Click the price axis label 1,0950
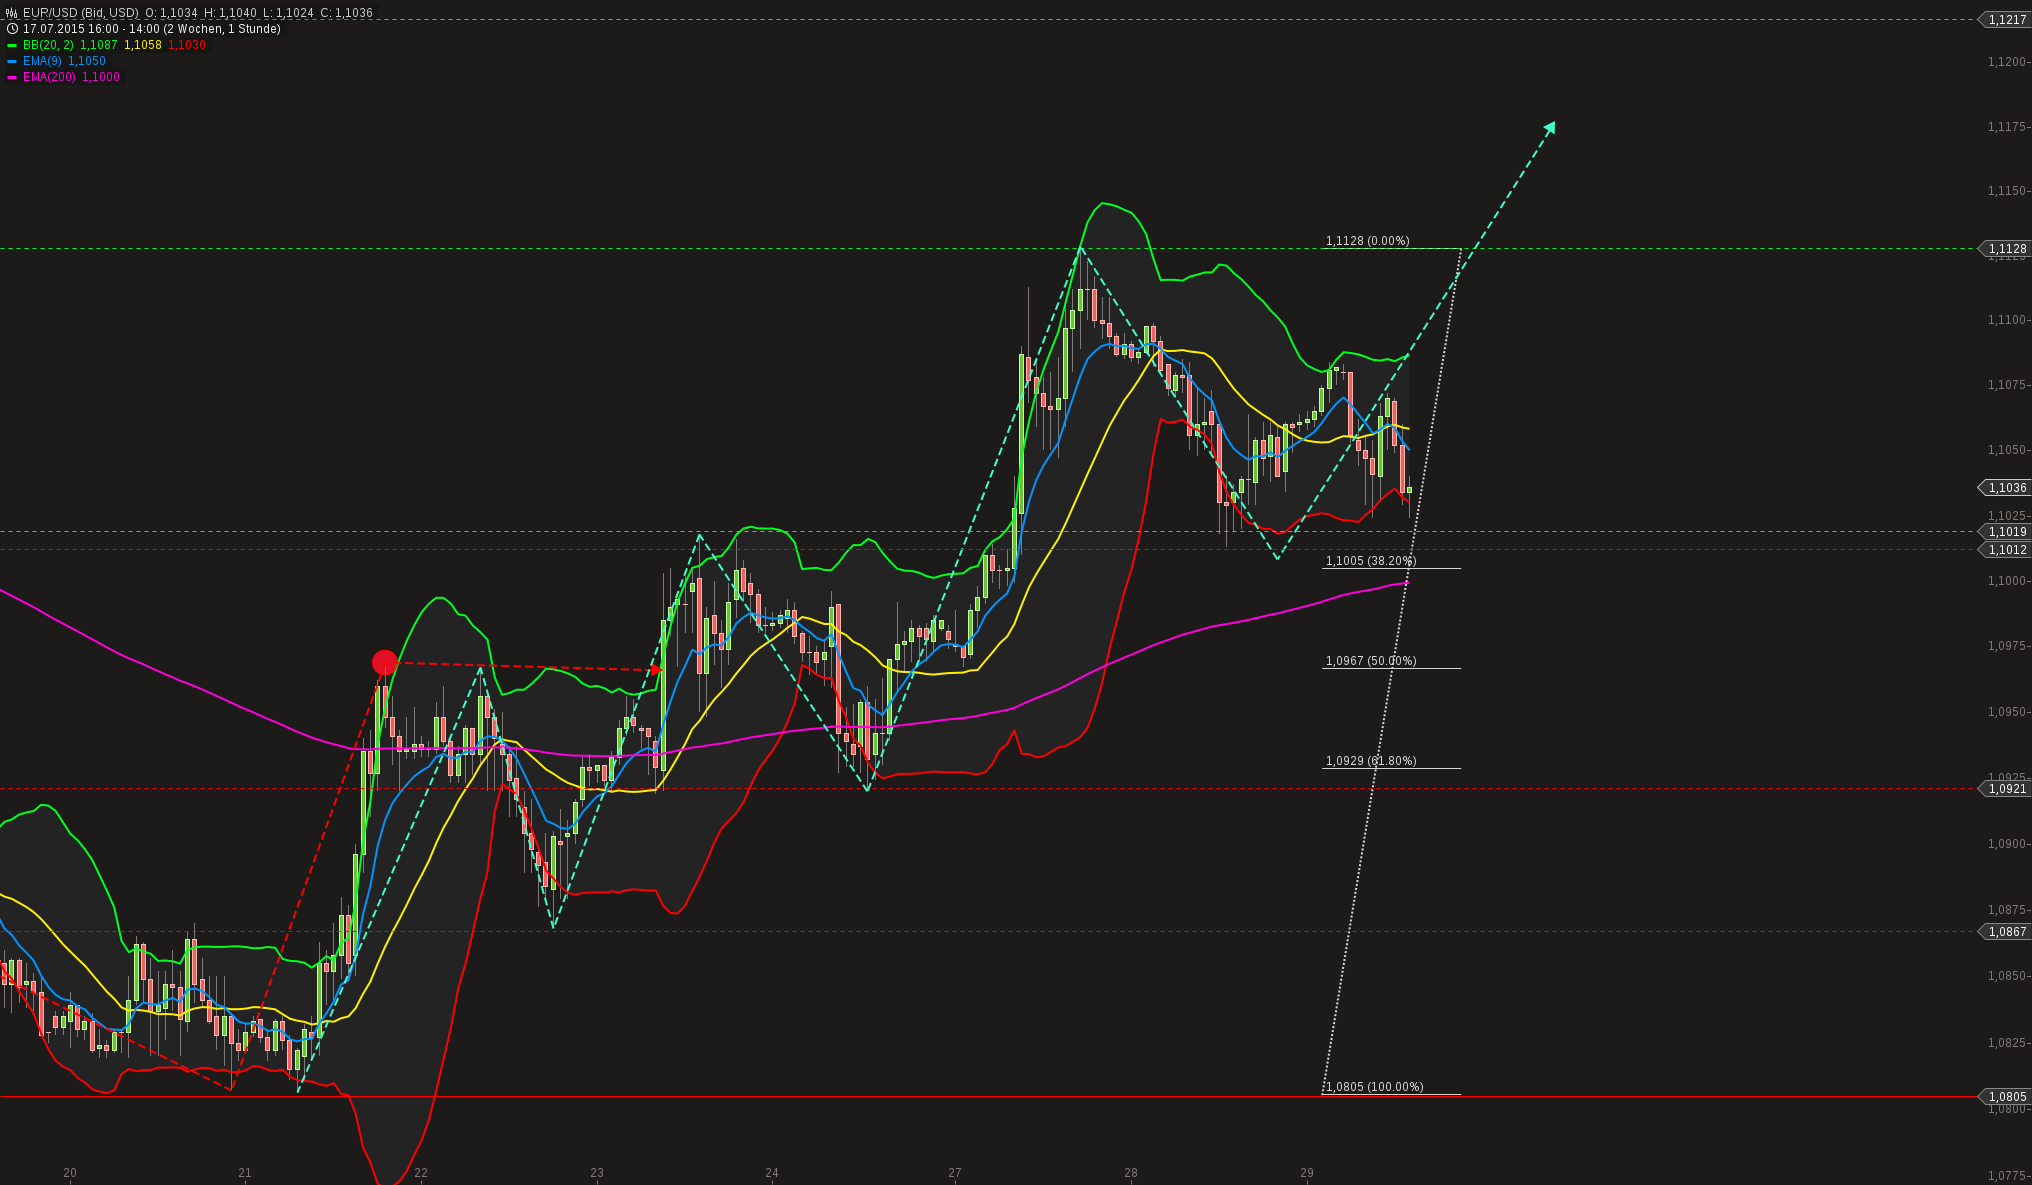 pyautogui.click(x=2006, y=712)
